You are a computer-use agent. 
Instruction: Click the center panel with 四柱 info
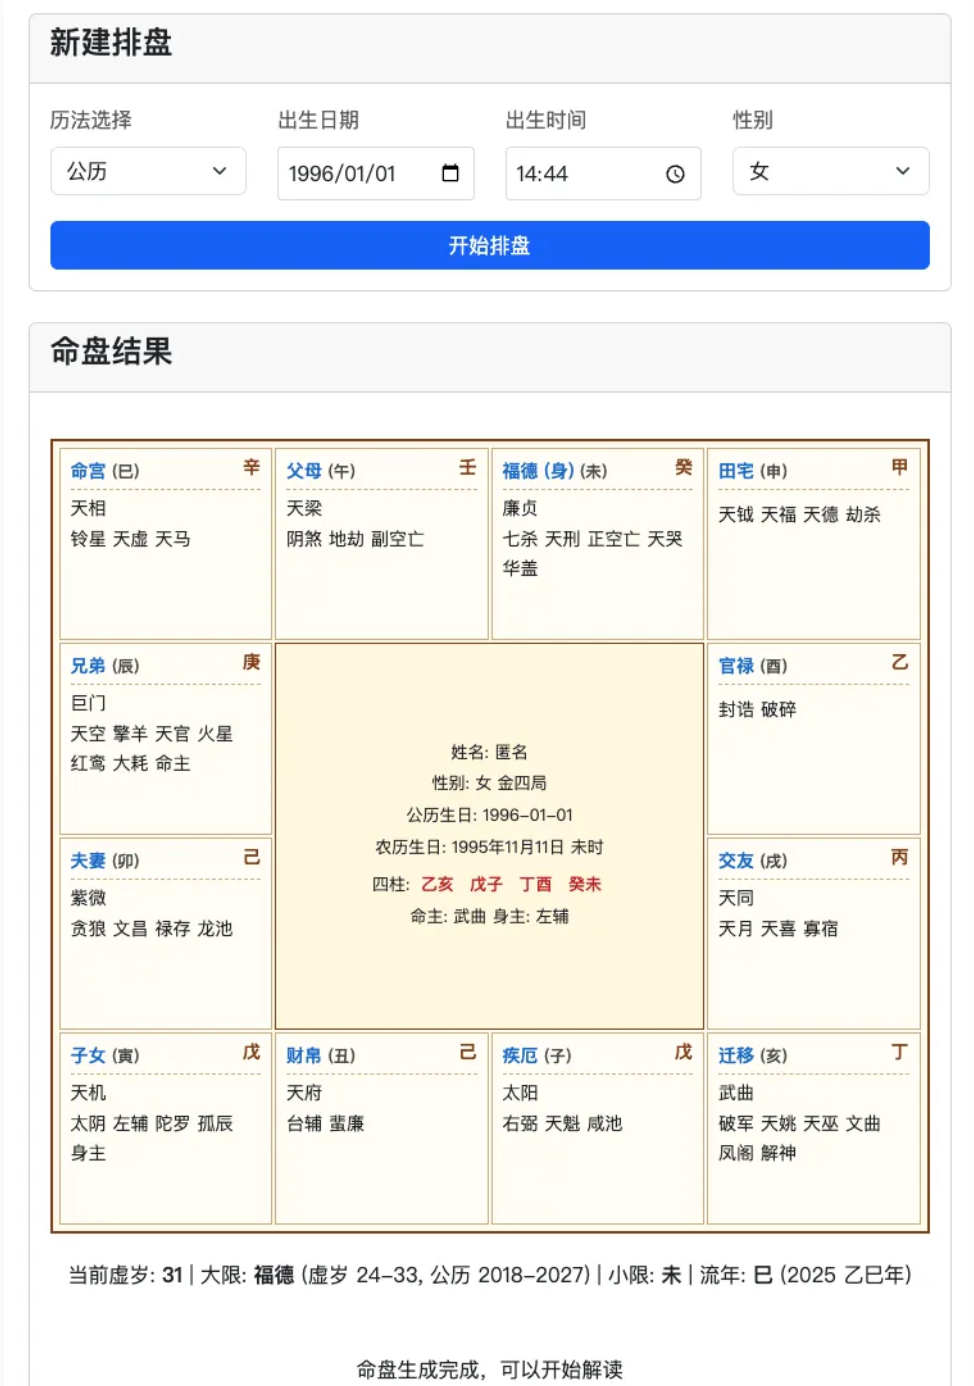tap(490, 836)
